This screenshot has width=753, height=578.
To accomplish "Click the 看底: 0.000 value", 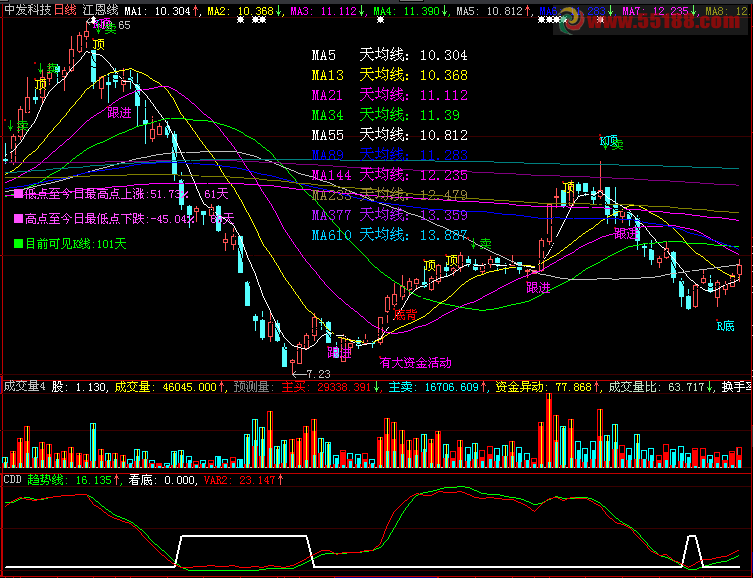I will tap(162, 480).
